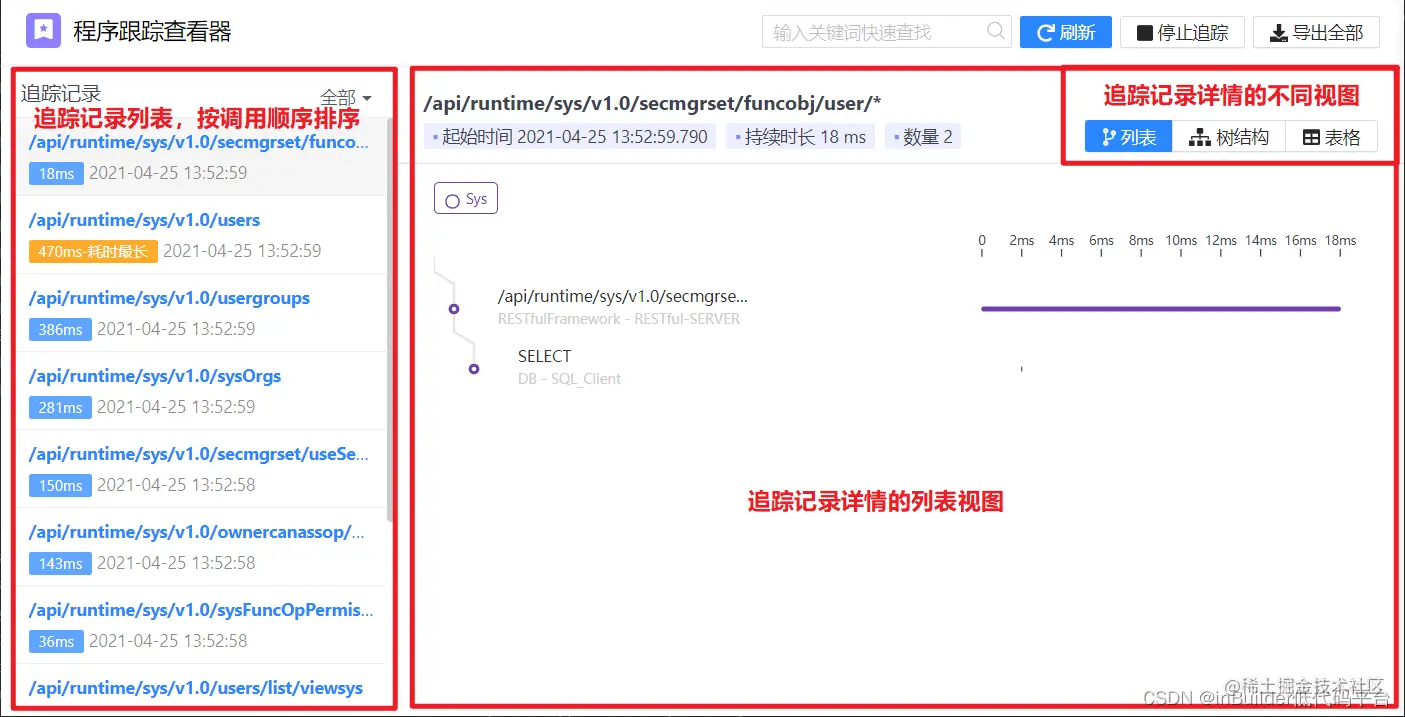Click the detail title /api/runtime/sys/v1.0/secmgrset/funcobj/user/*

pyautogui.click(x=652, y=103)
